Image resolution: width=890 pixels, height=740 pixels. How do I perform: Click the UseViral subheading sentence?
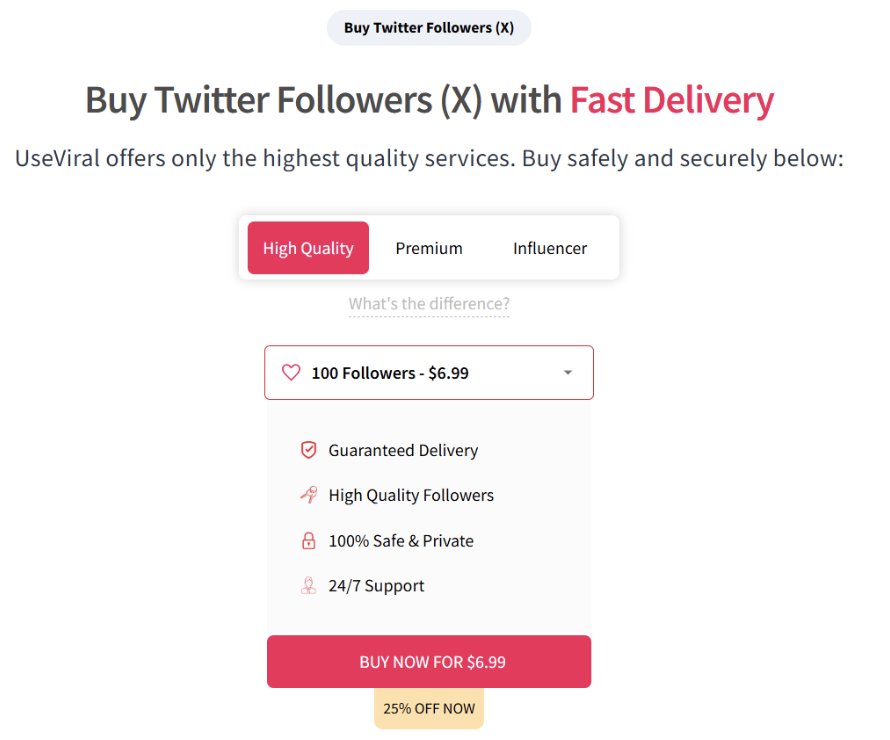430,158
